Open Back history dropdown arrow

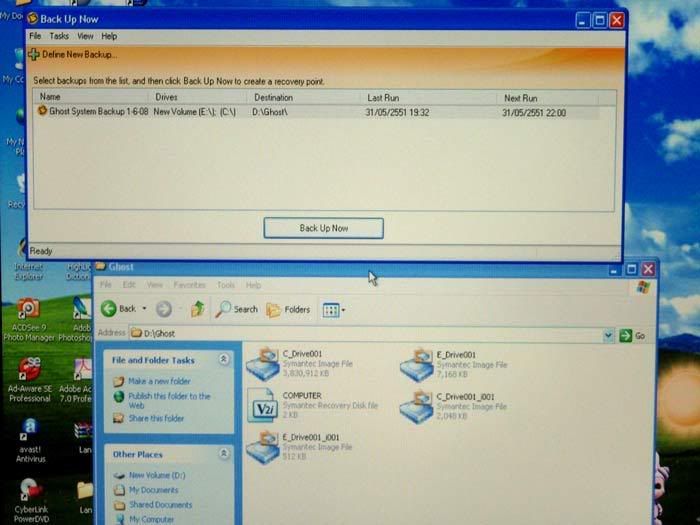coord(144,308)
